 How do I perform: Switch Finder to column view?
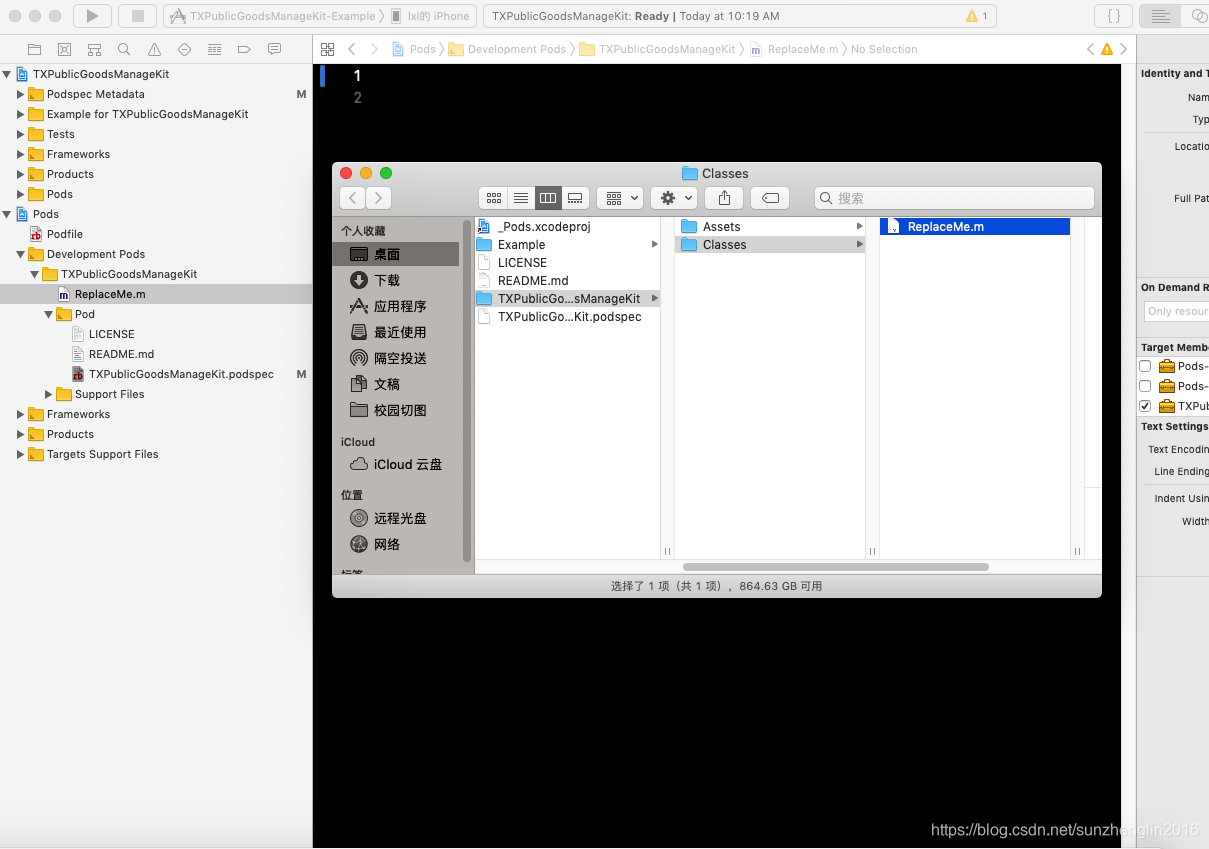click(548, 198)
